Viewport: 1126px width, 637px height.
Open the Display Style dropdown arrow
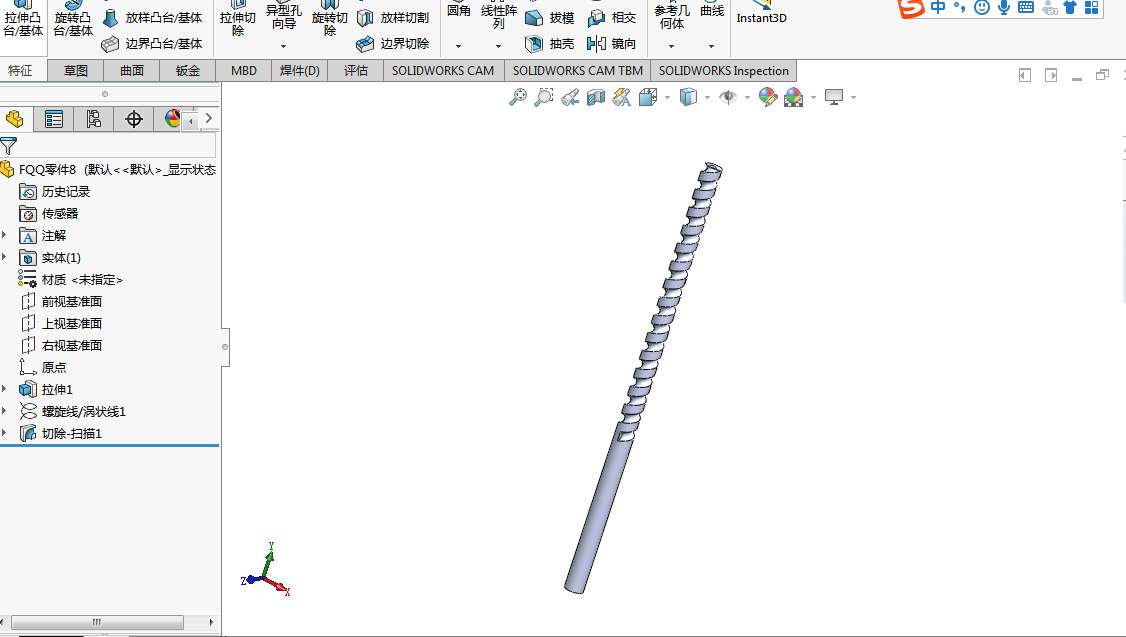point(707,97)
